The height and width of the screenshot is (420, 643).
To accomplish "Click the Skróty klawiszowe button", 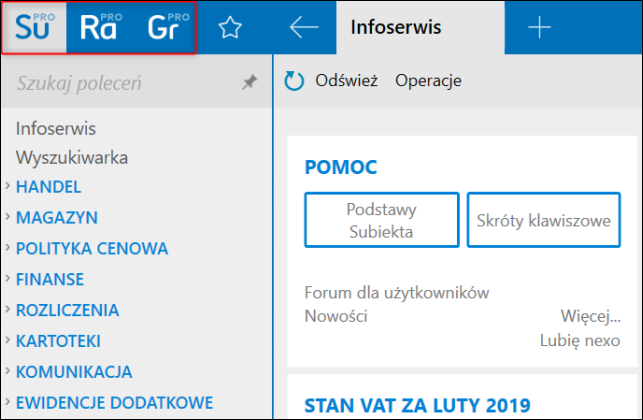I will click(x=544, y=221).
